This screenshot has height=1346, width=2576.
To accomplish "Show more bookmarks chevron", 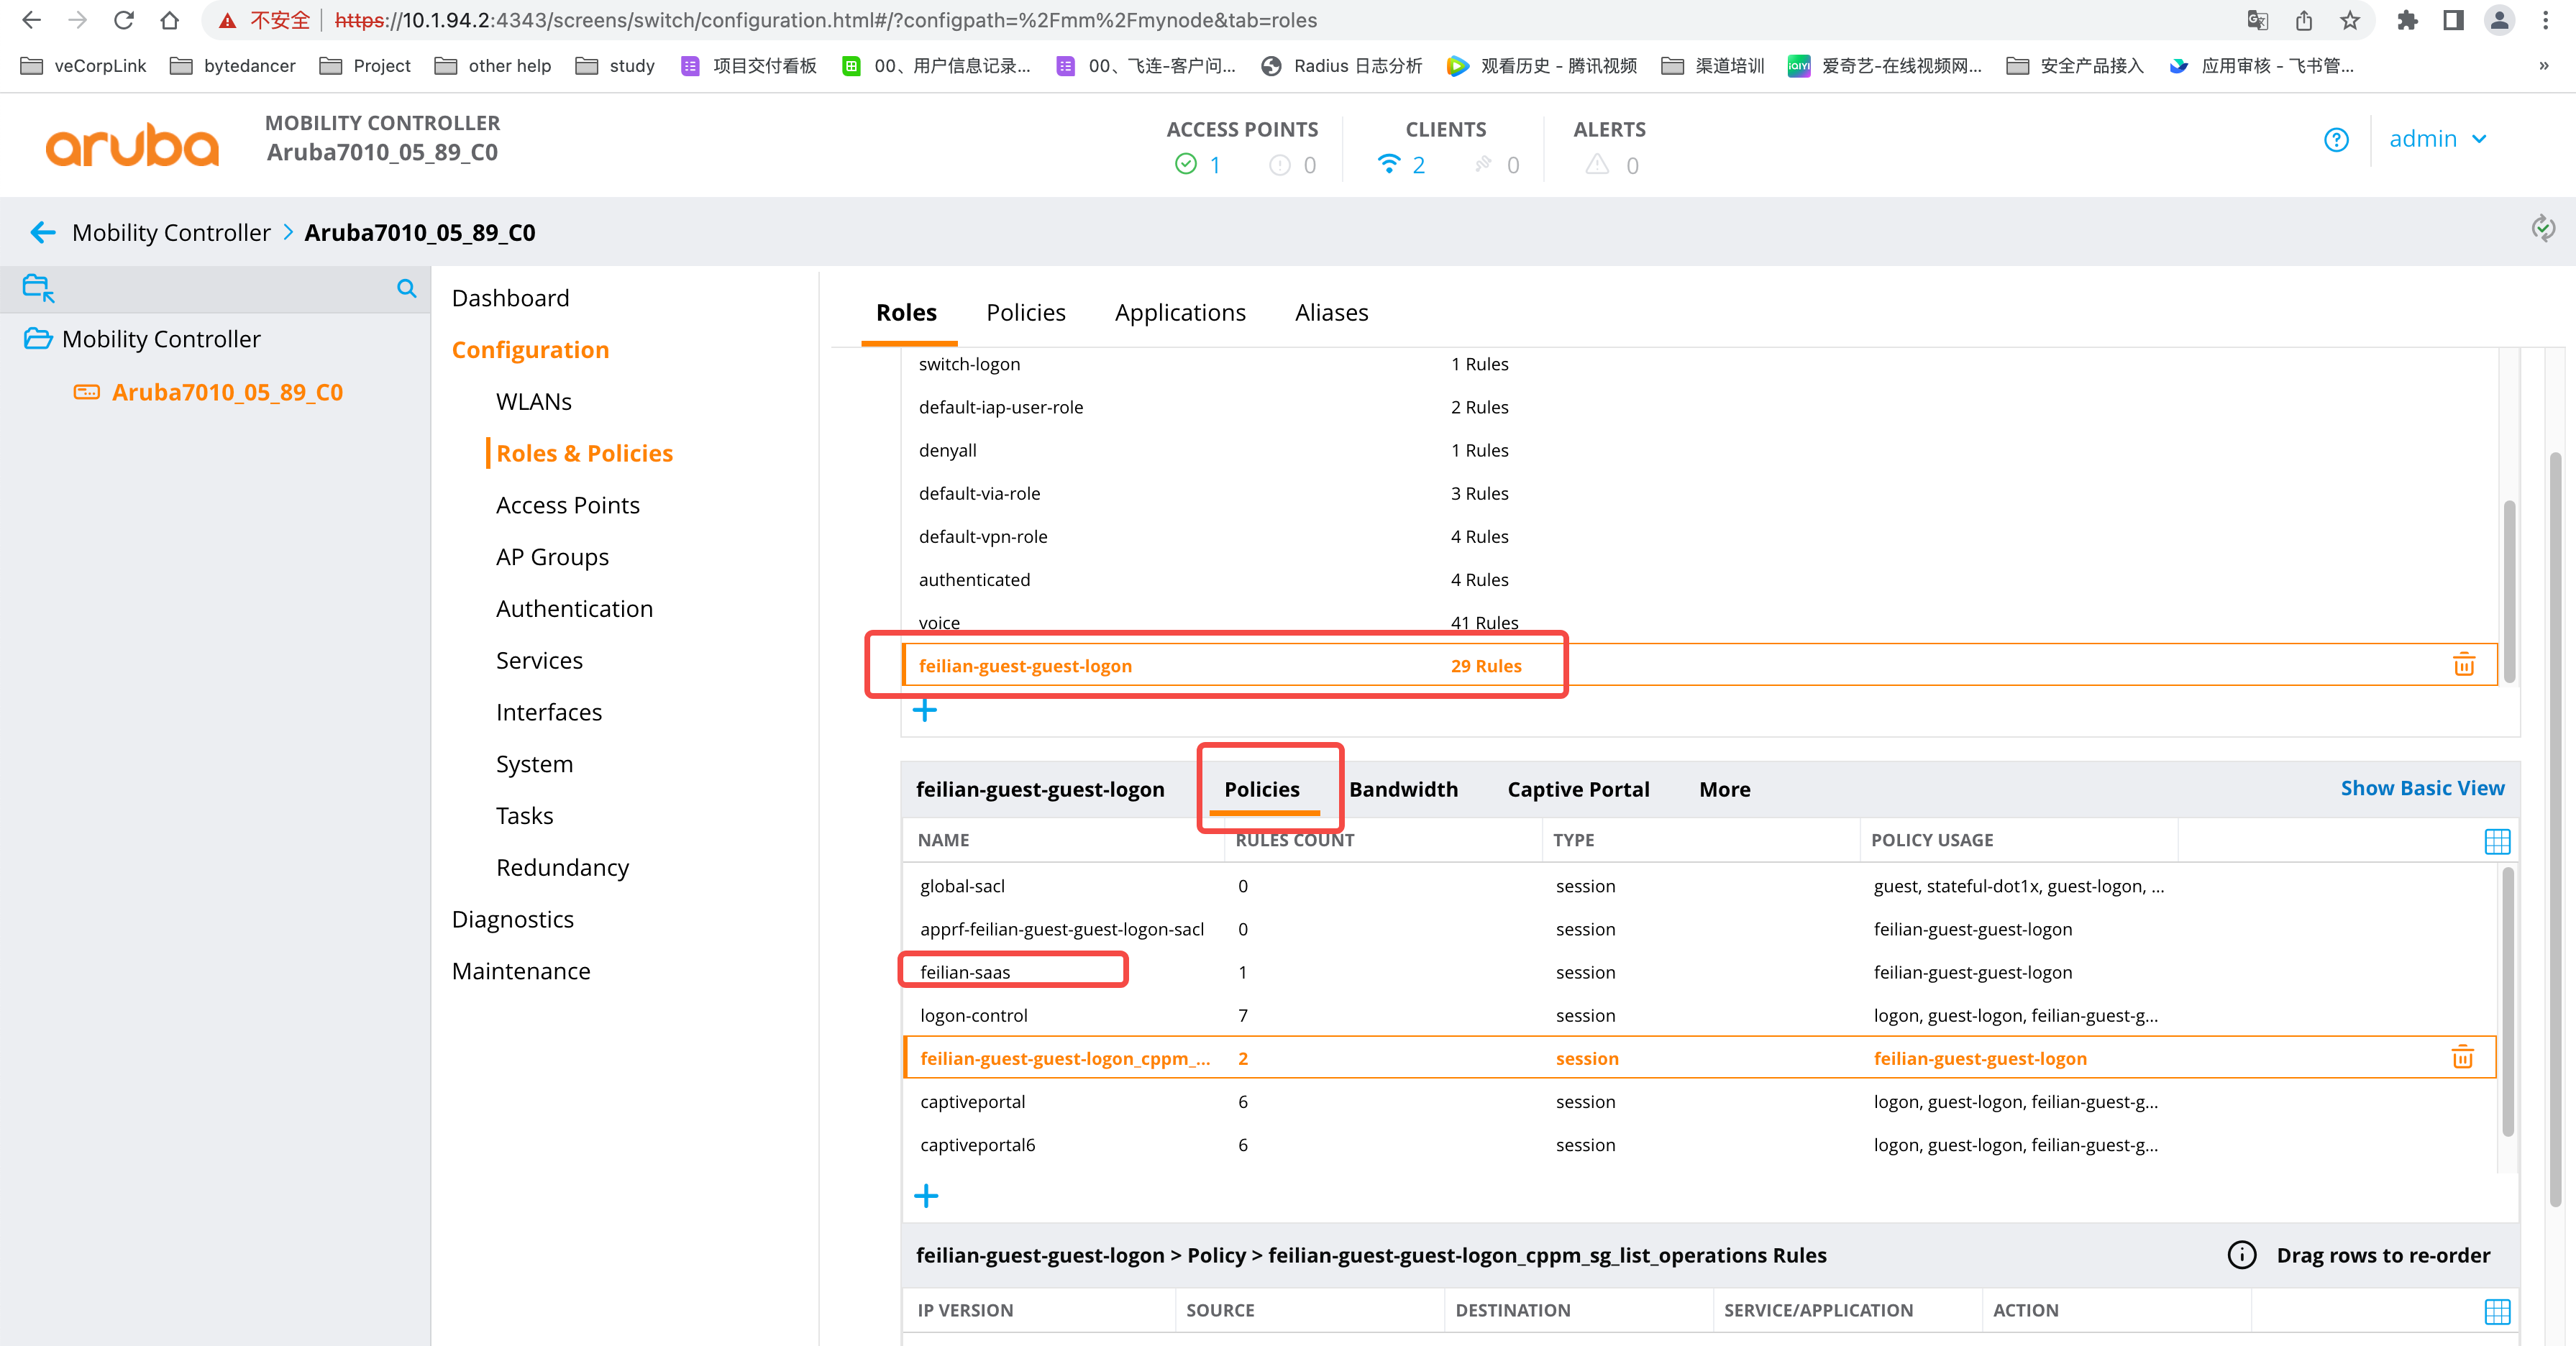I will pos(2544,66).
